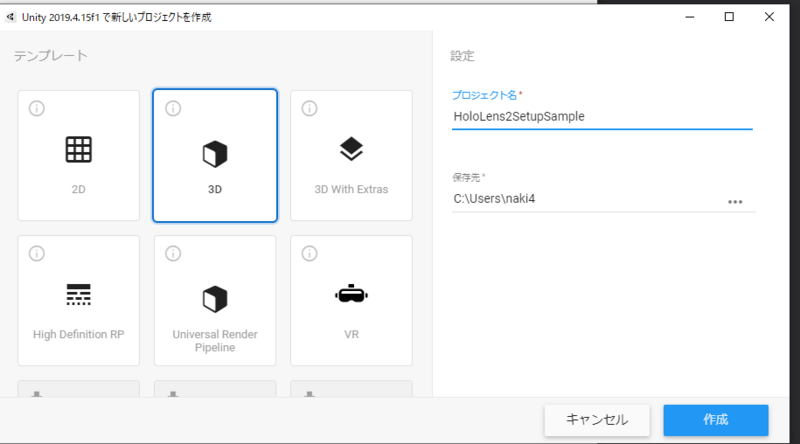The width and height of the screenshot is (800, 444).
Task: Click the Universal Render Pipeline cube icon
Action: [215, 299]
